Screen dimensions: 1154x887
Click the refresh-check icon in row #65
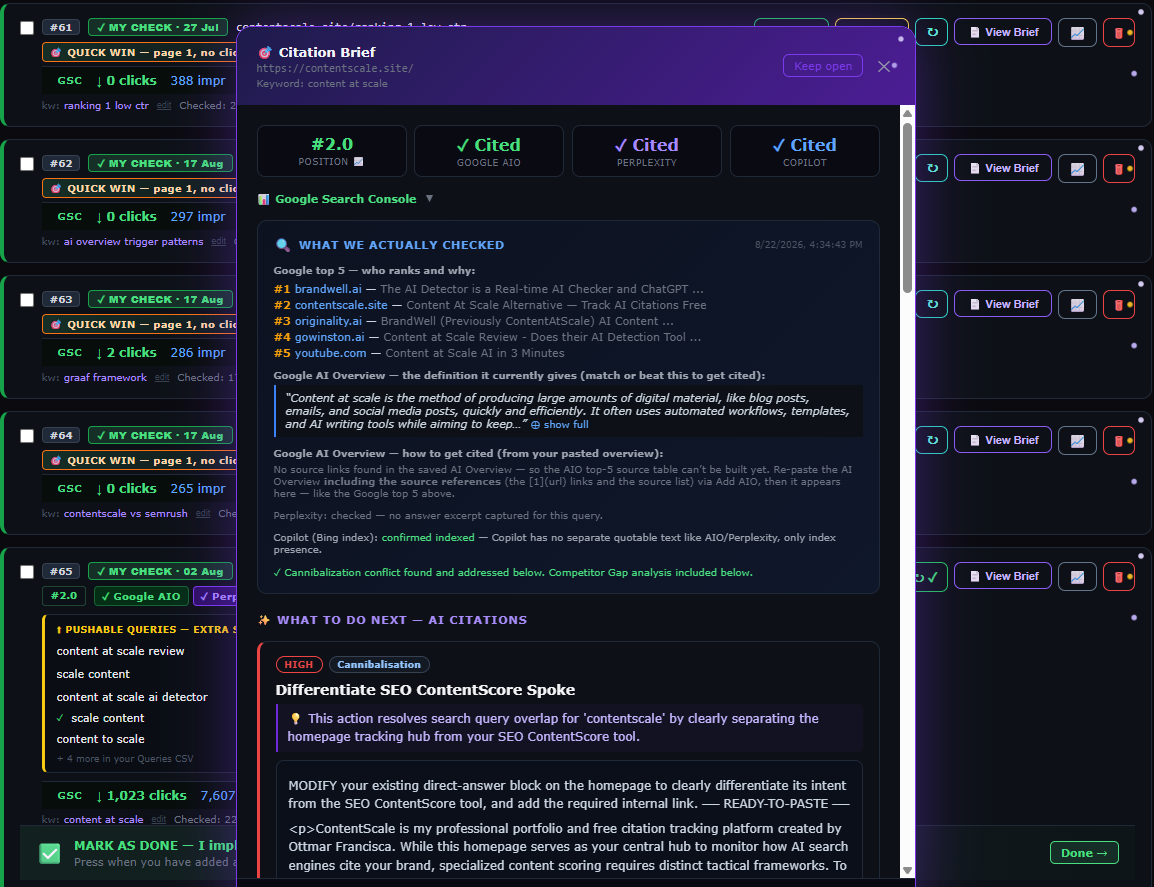click(927, 577)
